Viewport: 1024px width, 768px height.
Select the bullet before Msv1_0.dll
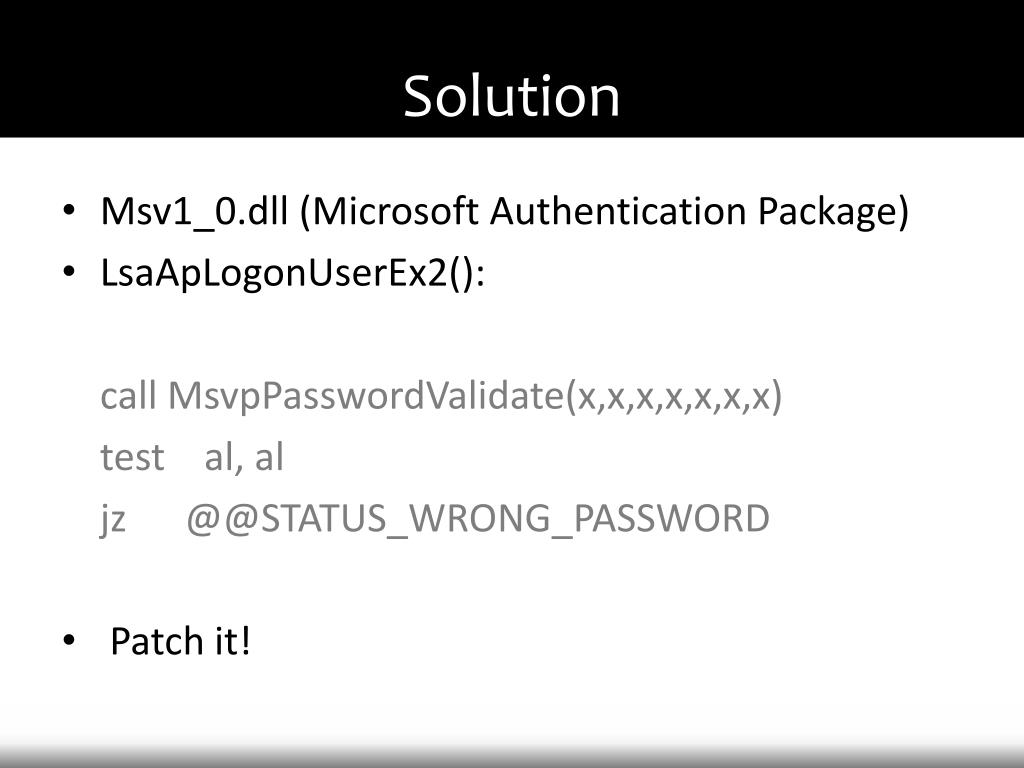(x=69, y=210)
